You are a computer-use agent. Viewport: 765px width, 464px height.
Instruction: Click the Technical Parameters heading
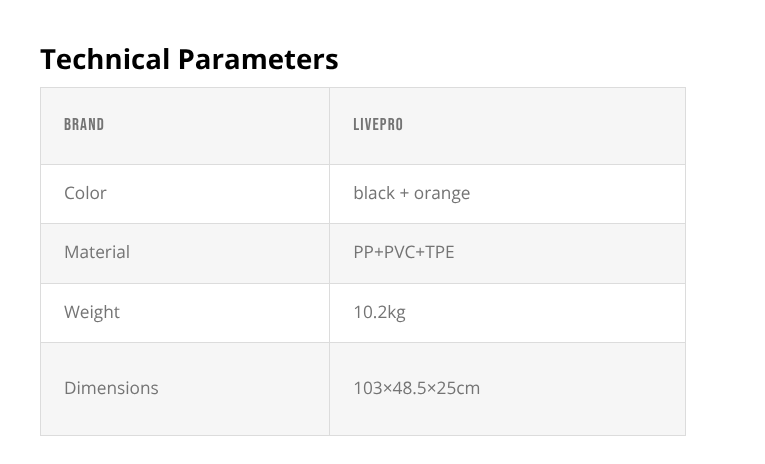coord(189,60)
